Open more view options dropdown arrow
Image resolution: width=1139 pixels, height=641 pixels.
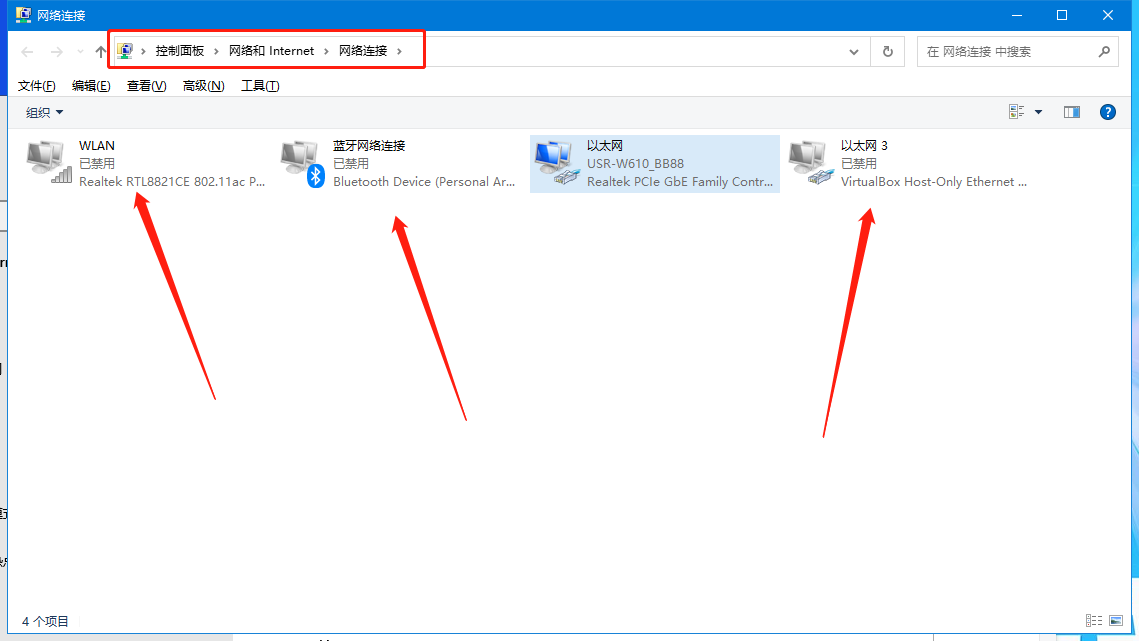point(1038,112)
